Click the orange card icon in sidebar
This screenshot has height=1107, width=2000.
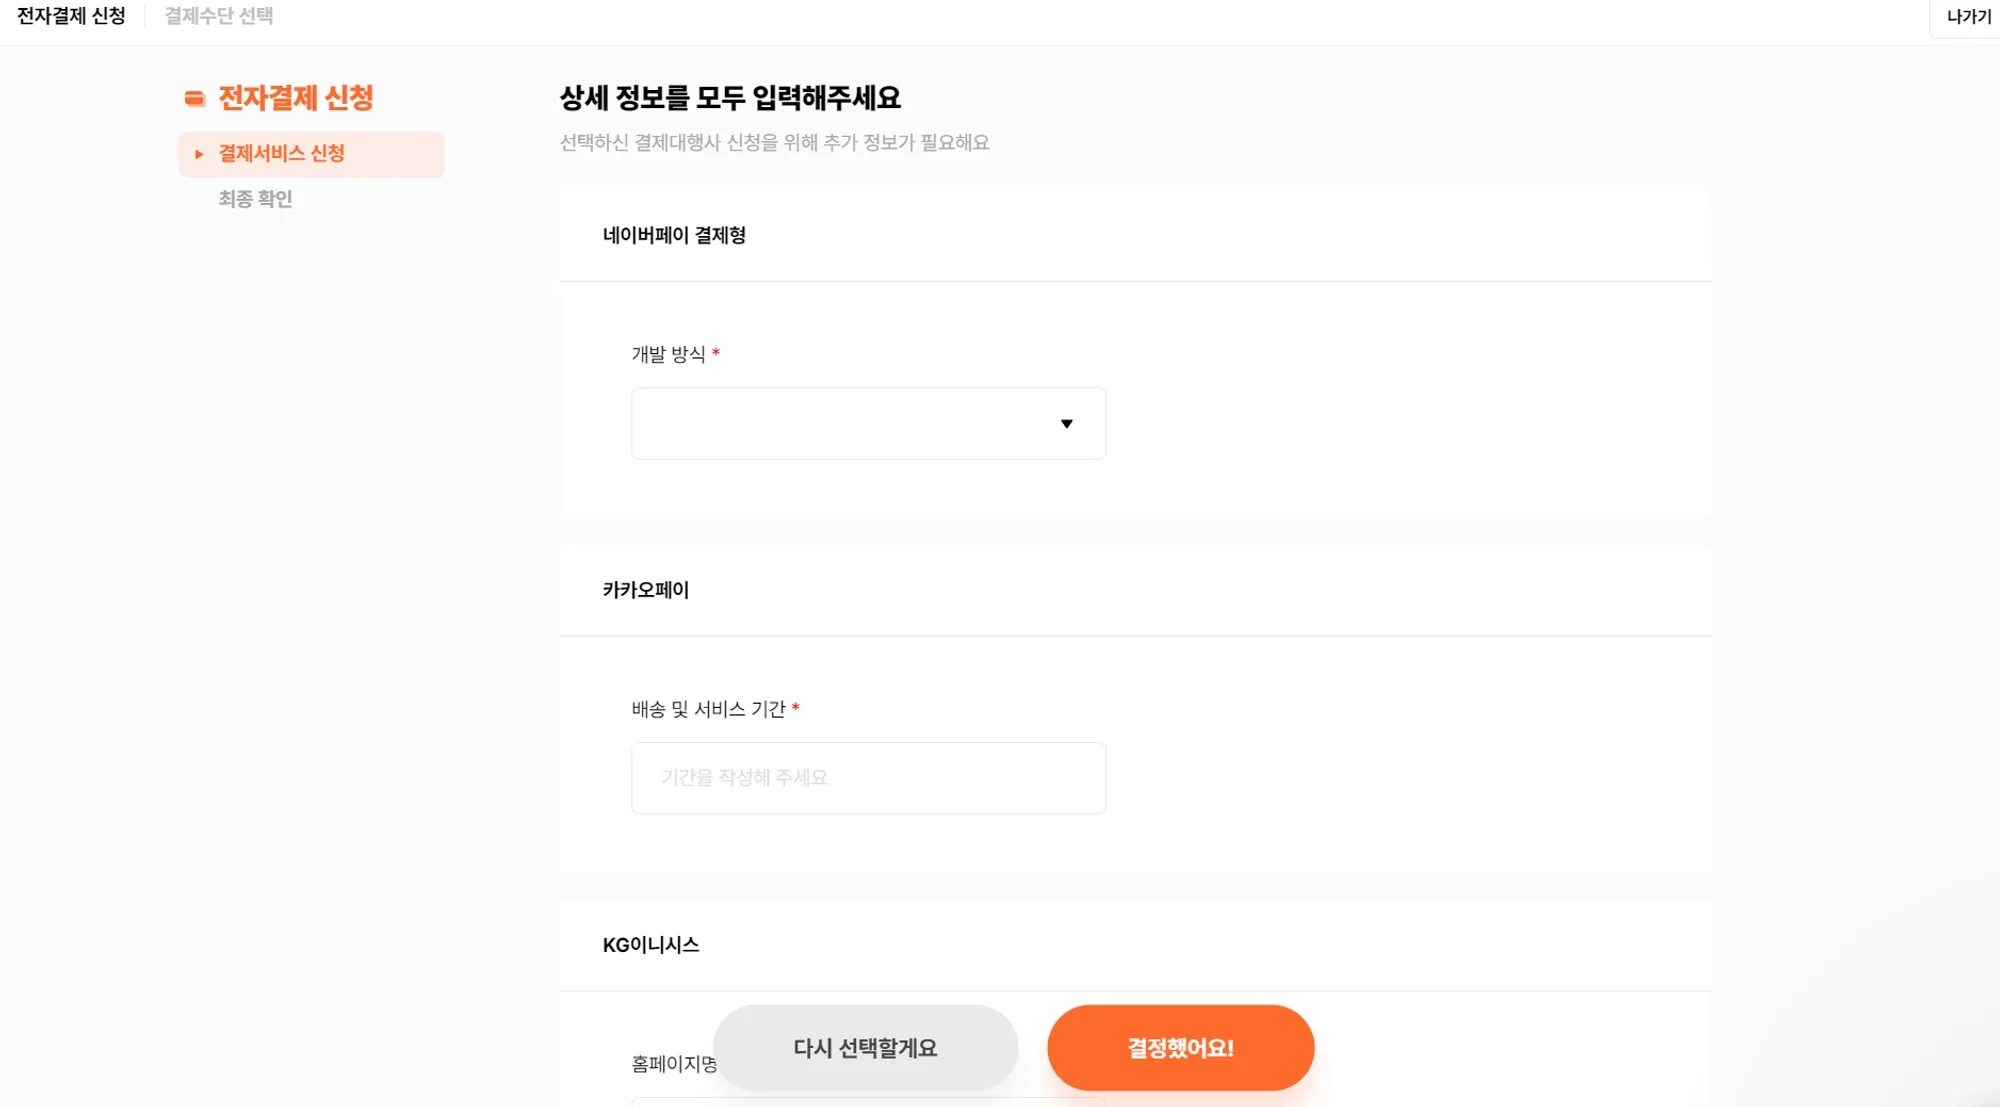pos(195,98)
